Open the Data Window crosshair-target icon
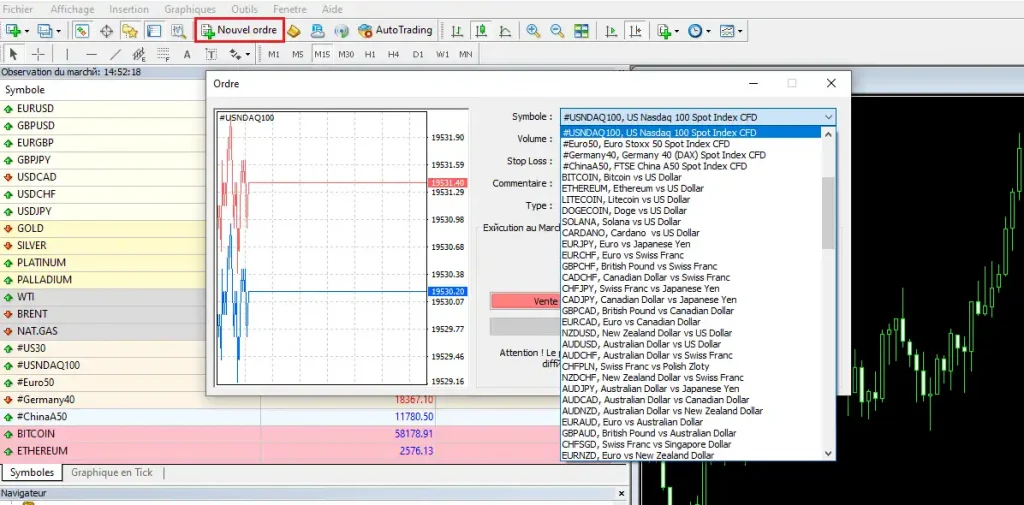 (x=106, y=31)
